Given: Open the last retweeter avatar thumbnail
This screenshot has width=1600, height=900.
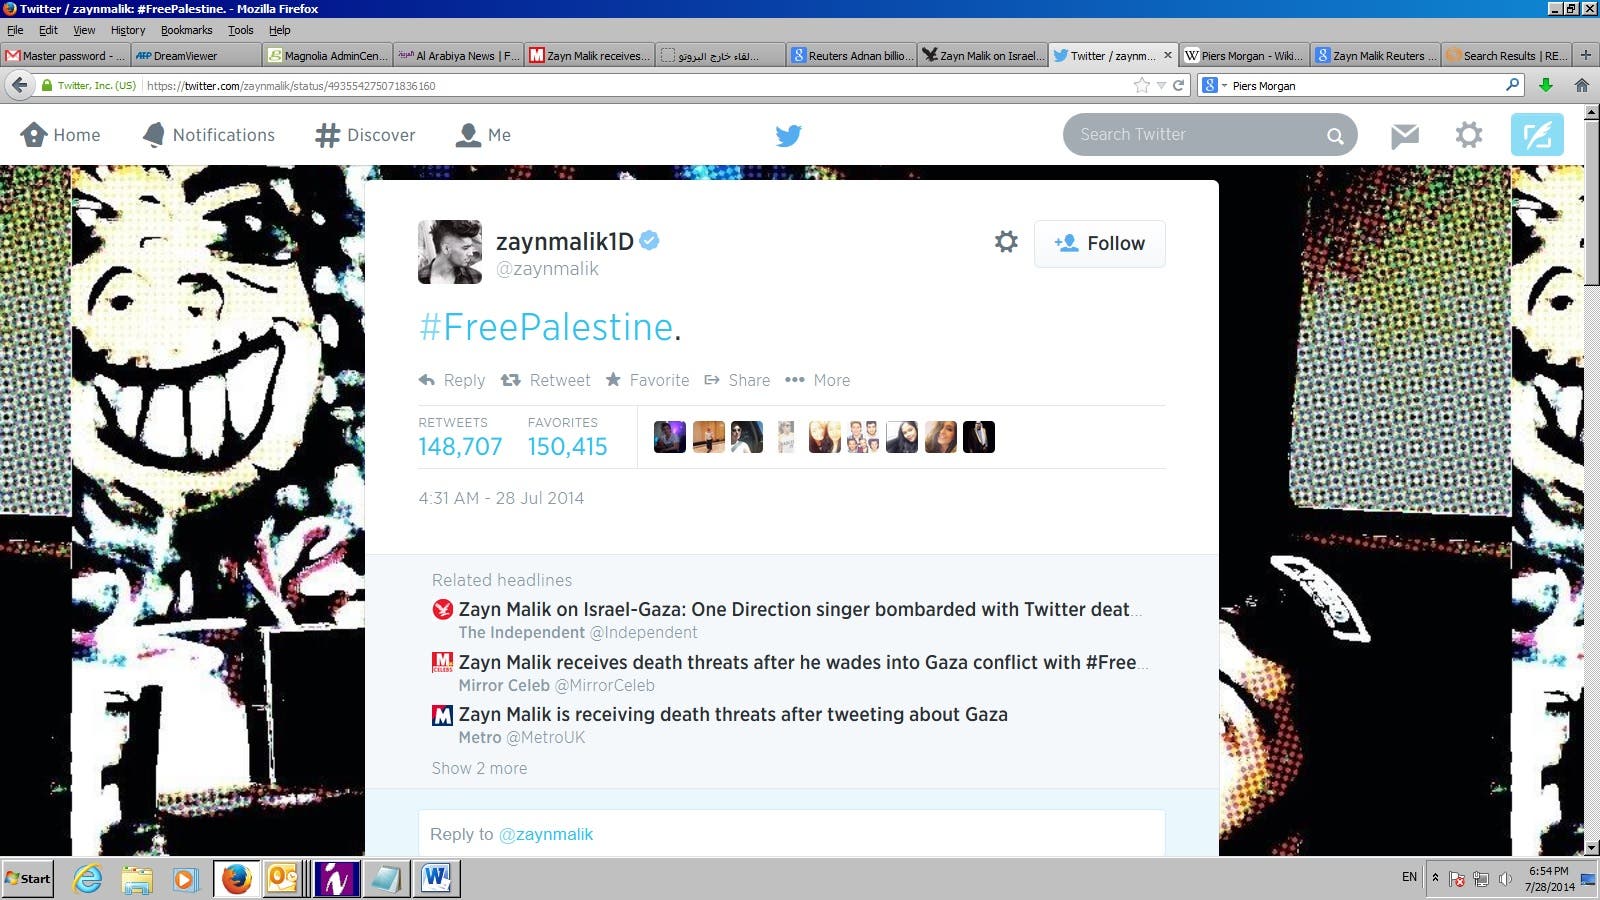Looking at the screenshot, I should point(979,437).
